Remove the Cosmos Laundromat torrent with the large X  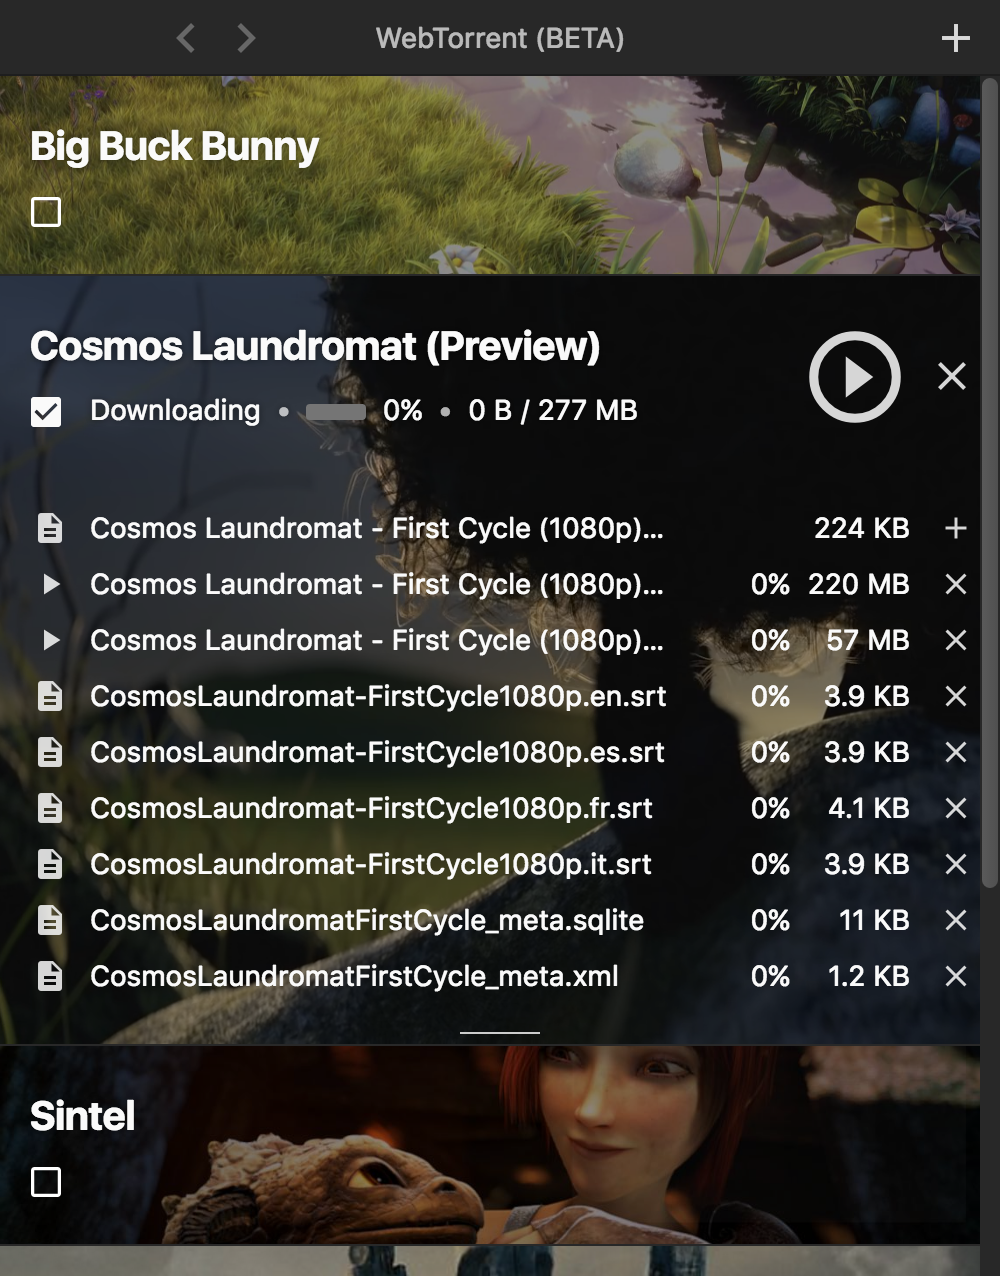(951, 377)
